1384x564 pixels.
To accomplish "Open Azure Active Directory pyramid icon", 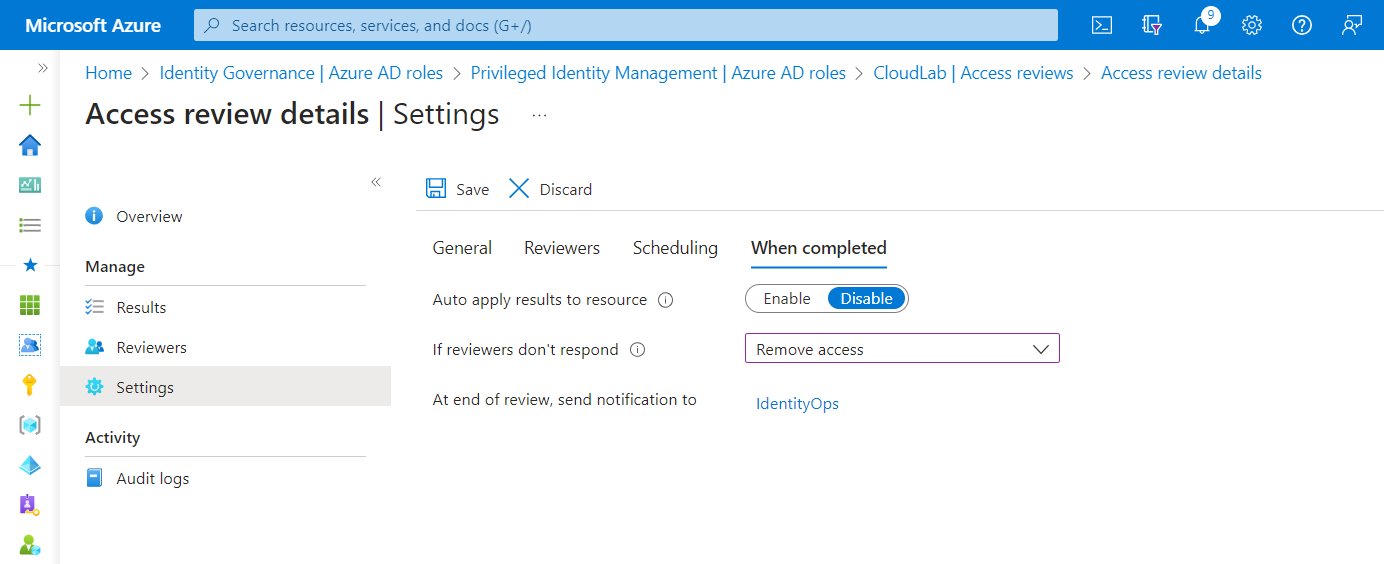I will coord(30,465).
